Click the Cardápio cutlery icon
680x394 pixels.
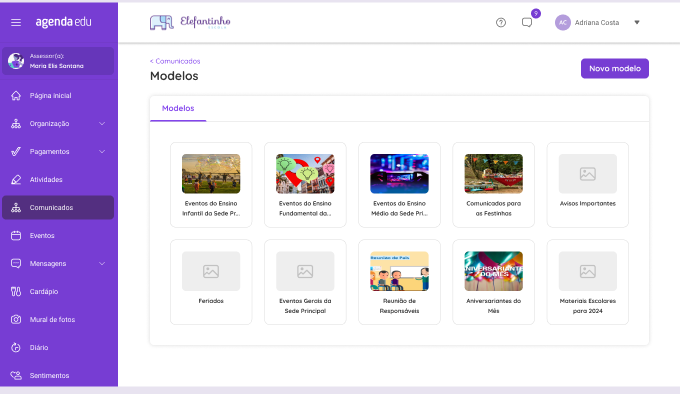[16, 291]
